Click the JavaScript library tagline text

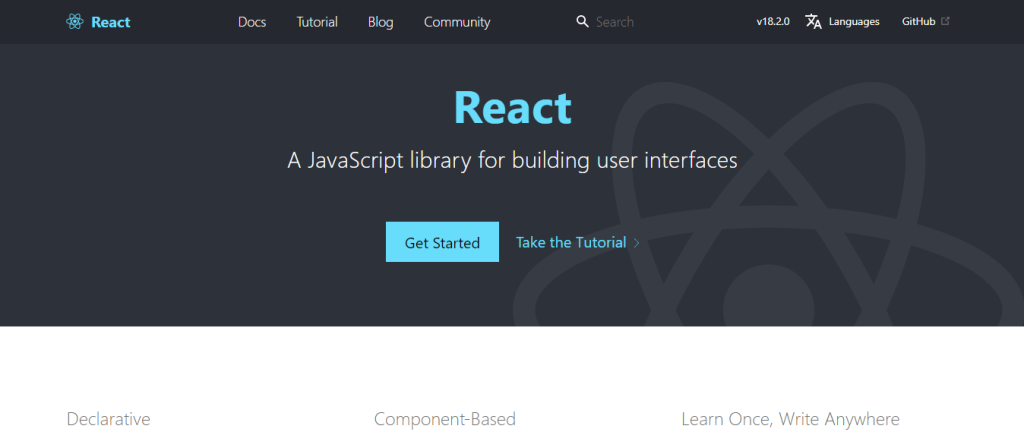(x=513, y=161)
